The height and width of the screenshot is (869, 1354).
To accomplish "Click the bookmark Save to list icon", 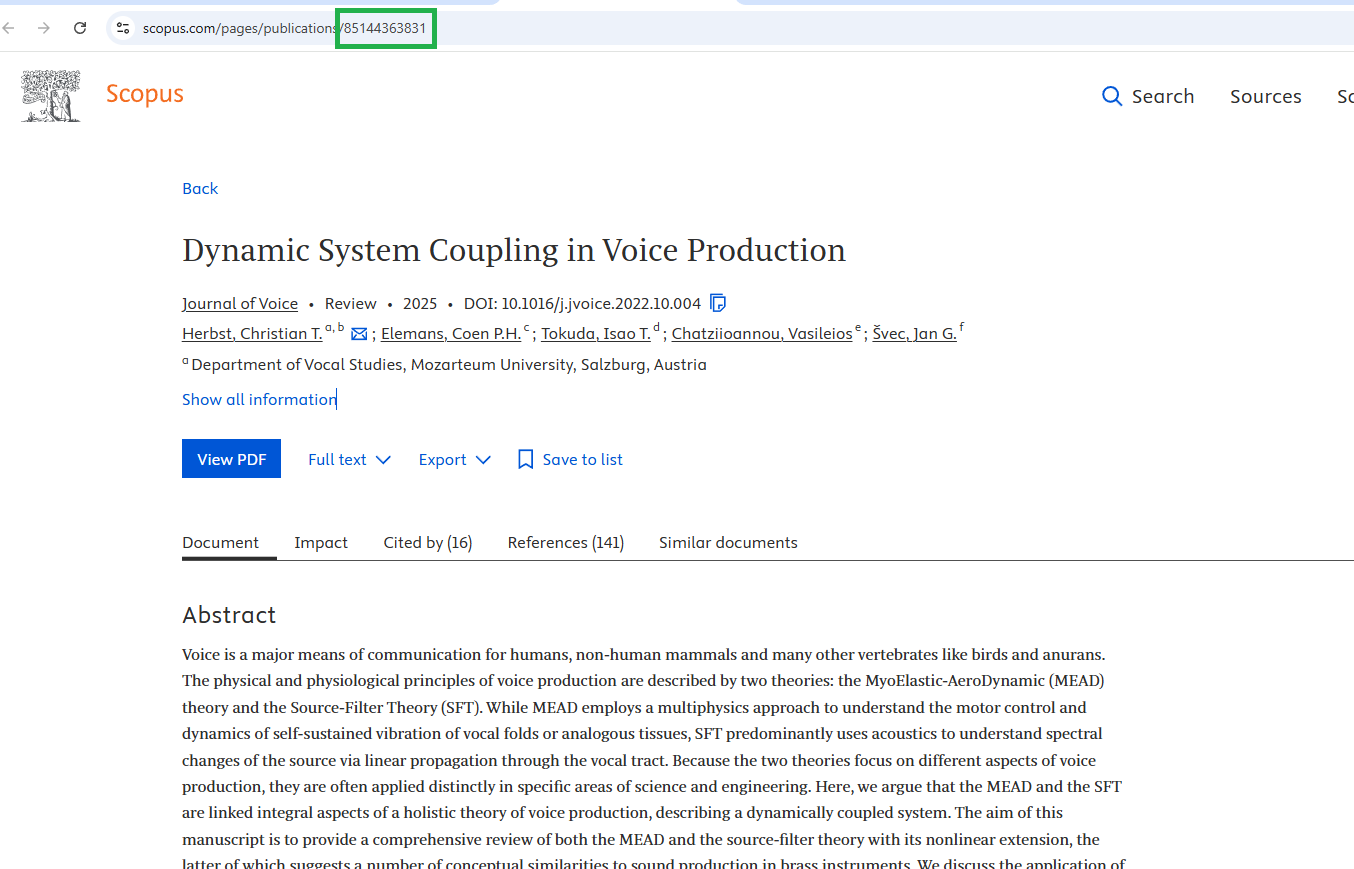I will [525, 459].
